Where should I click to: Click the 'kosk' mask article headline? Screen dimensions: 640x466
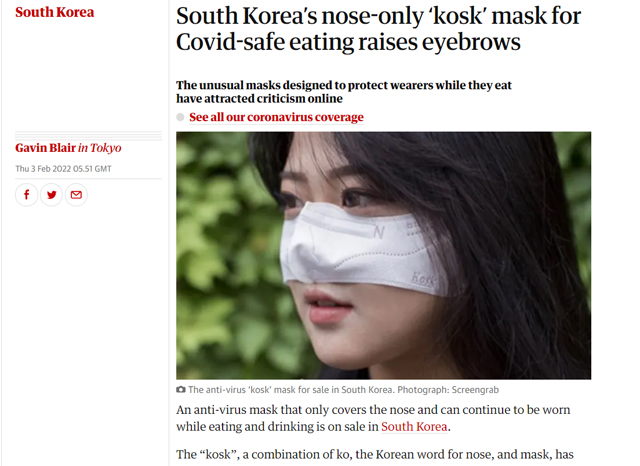click(x=378, y=29)
